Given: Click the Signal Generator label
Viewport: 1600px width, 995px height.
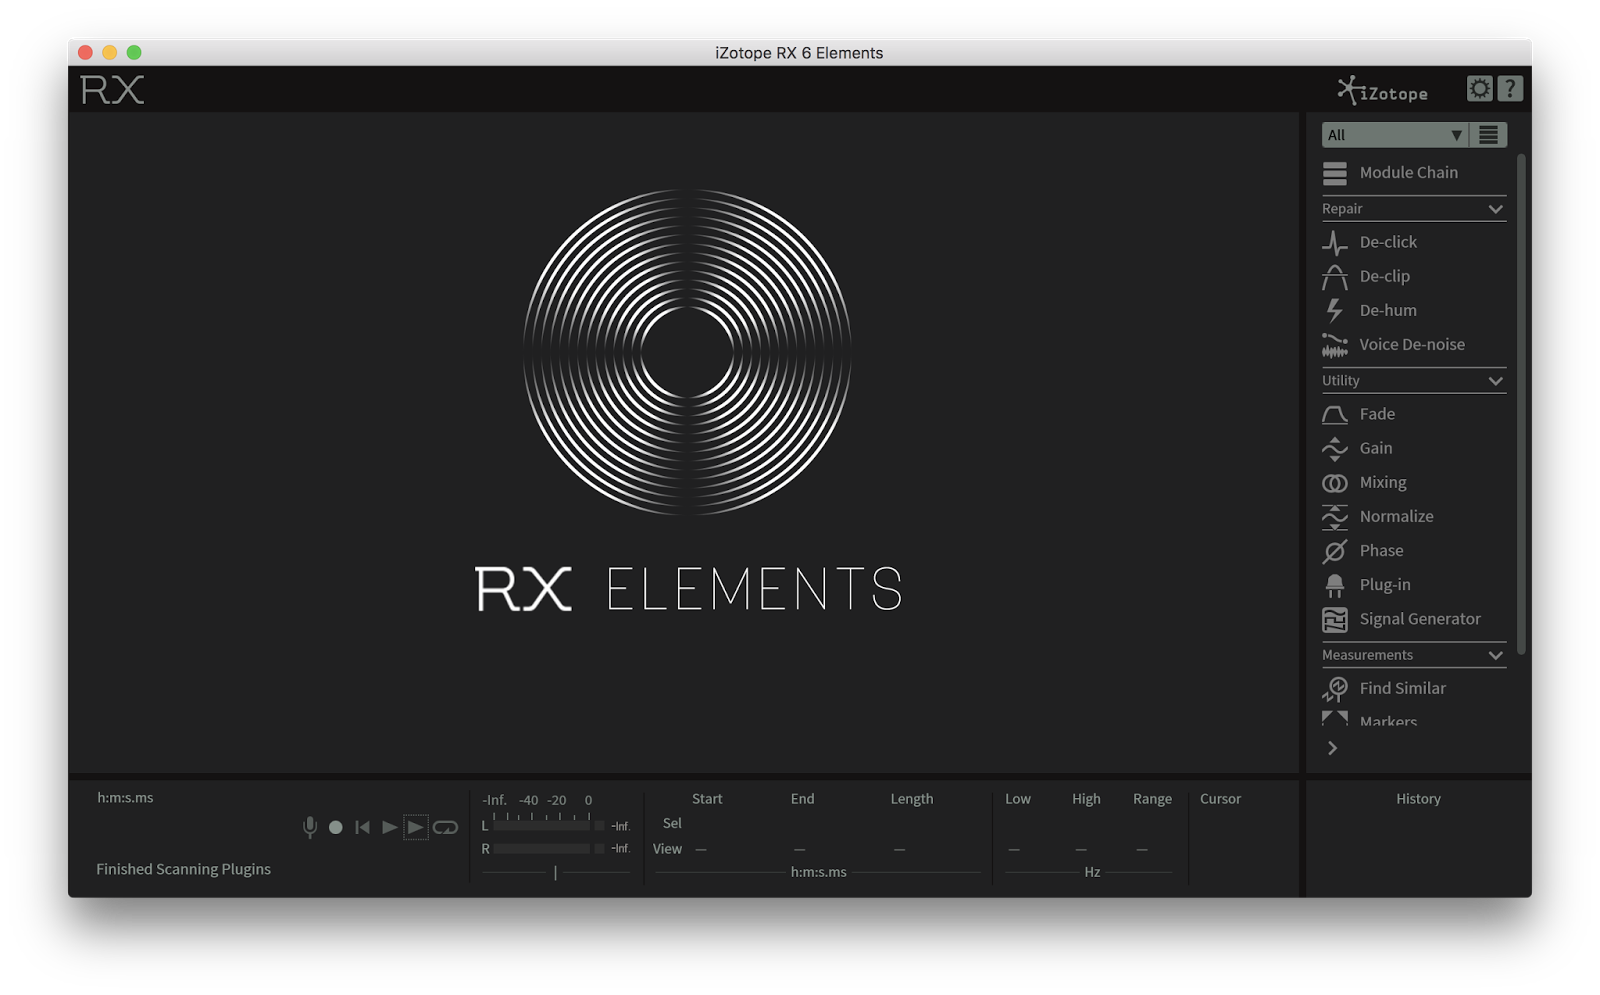Looking at the screenshot, I should click(1420, 618).
